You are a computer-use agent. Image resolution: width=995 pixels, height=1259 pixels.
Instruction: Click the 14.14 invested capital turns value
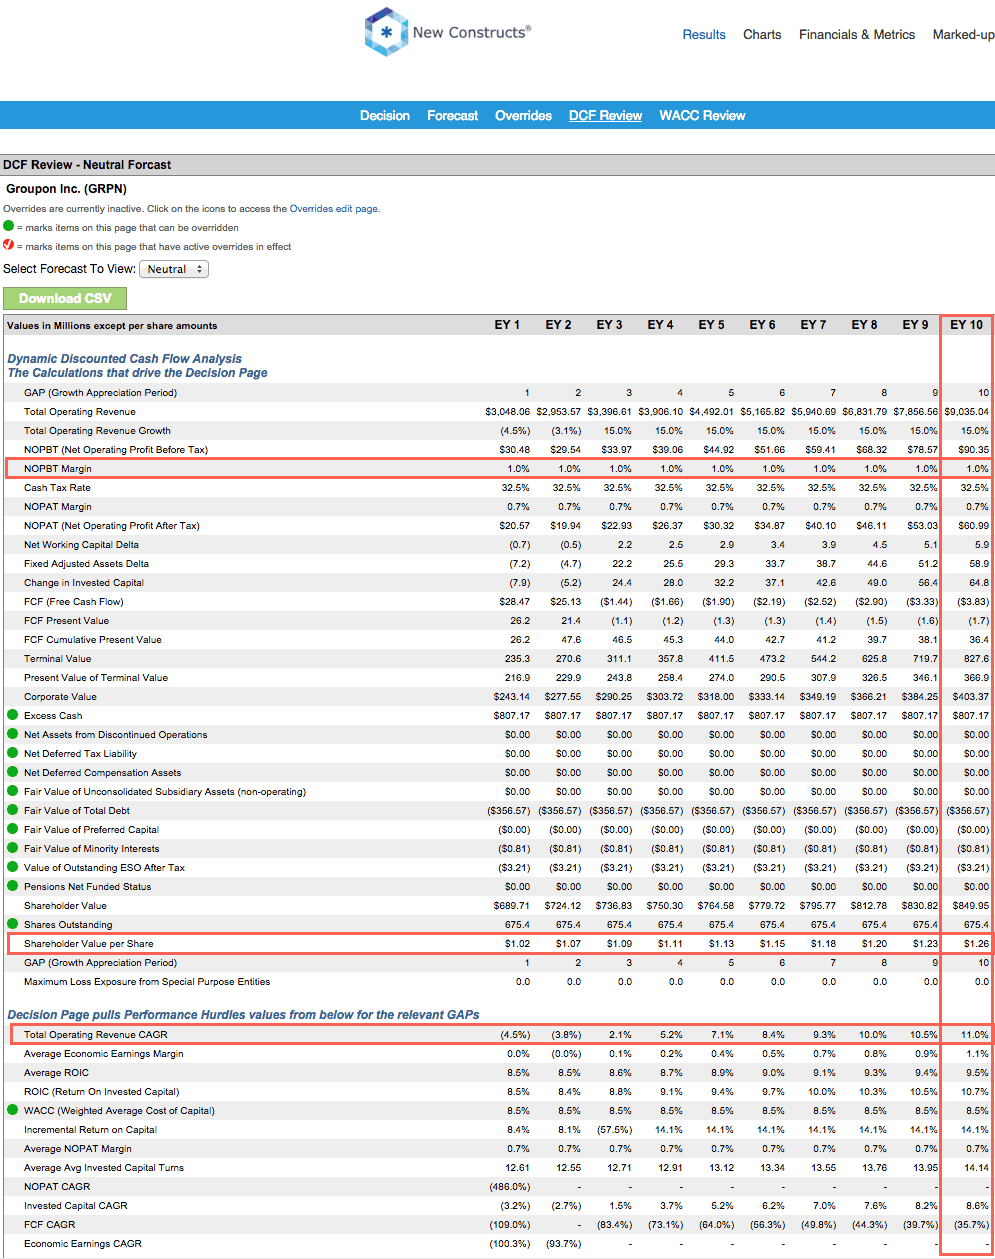coord(976,1168)
